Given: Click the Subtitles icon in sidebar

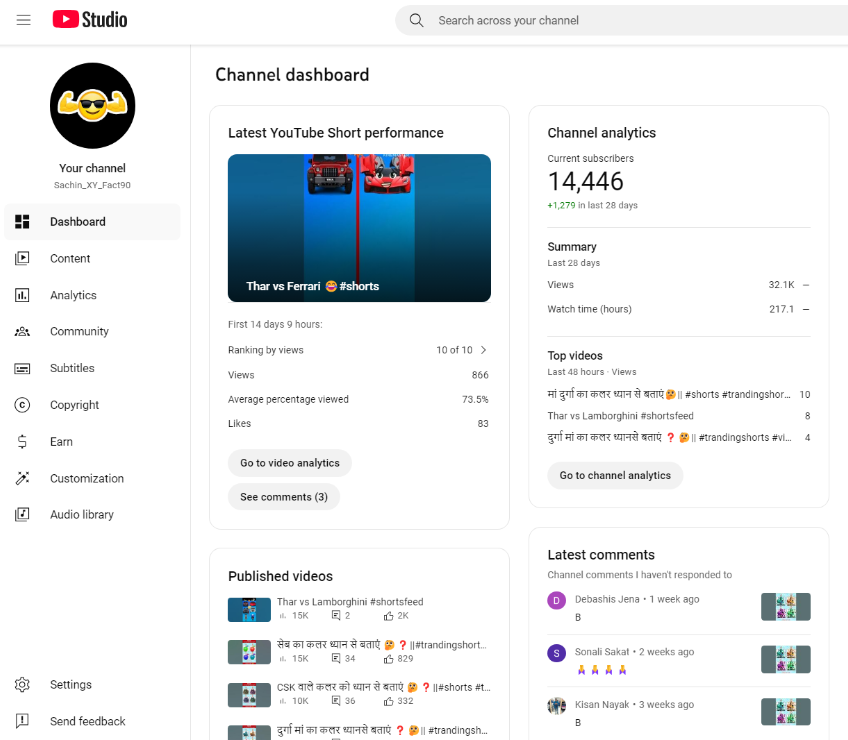Looking at the screenshot, I should coord(22,368).
